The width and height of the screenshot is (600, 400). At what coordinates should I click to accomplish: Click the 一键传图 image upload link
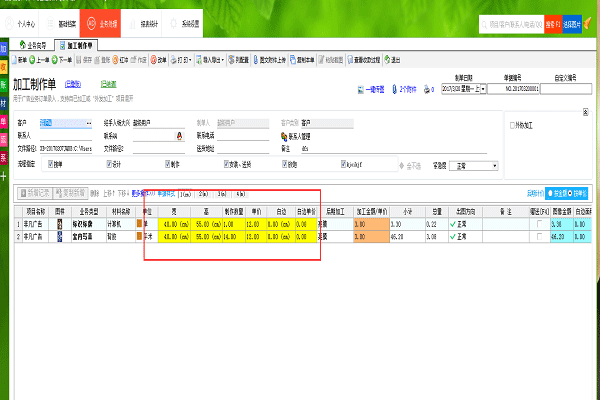click(371, 90)
